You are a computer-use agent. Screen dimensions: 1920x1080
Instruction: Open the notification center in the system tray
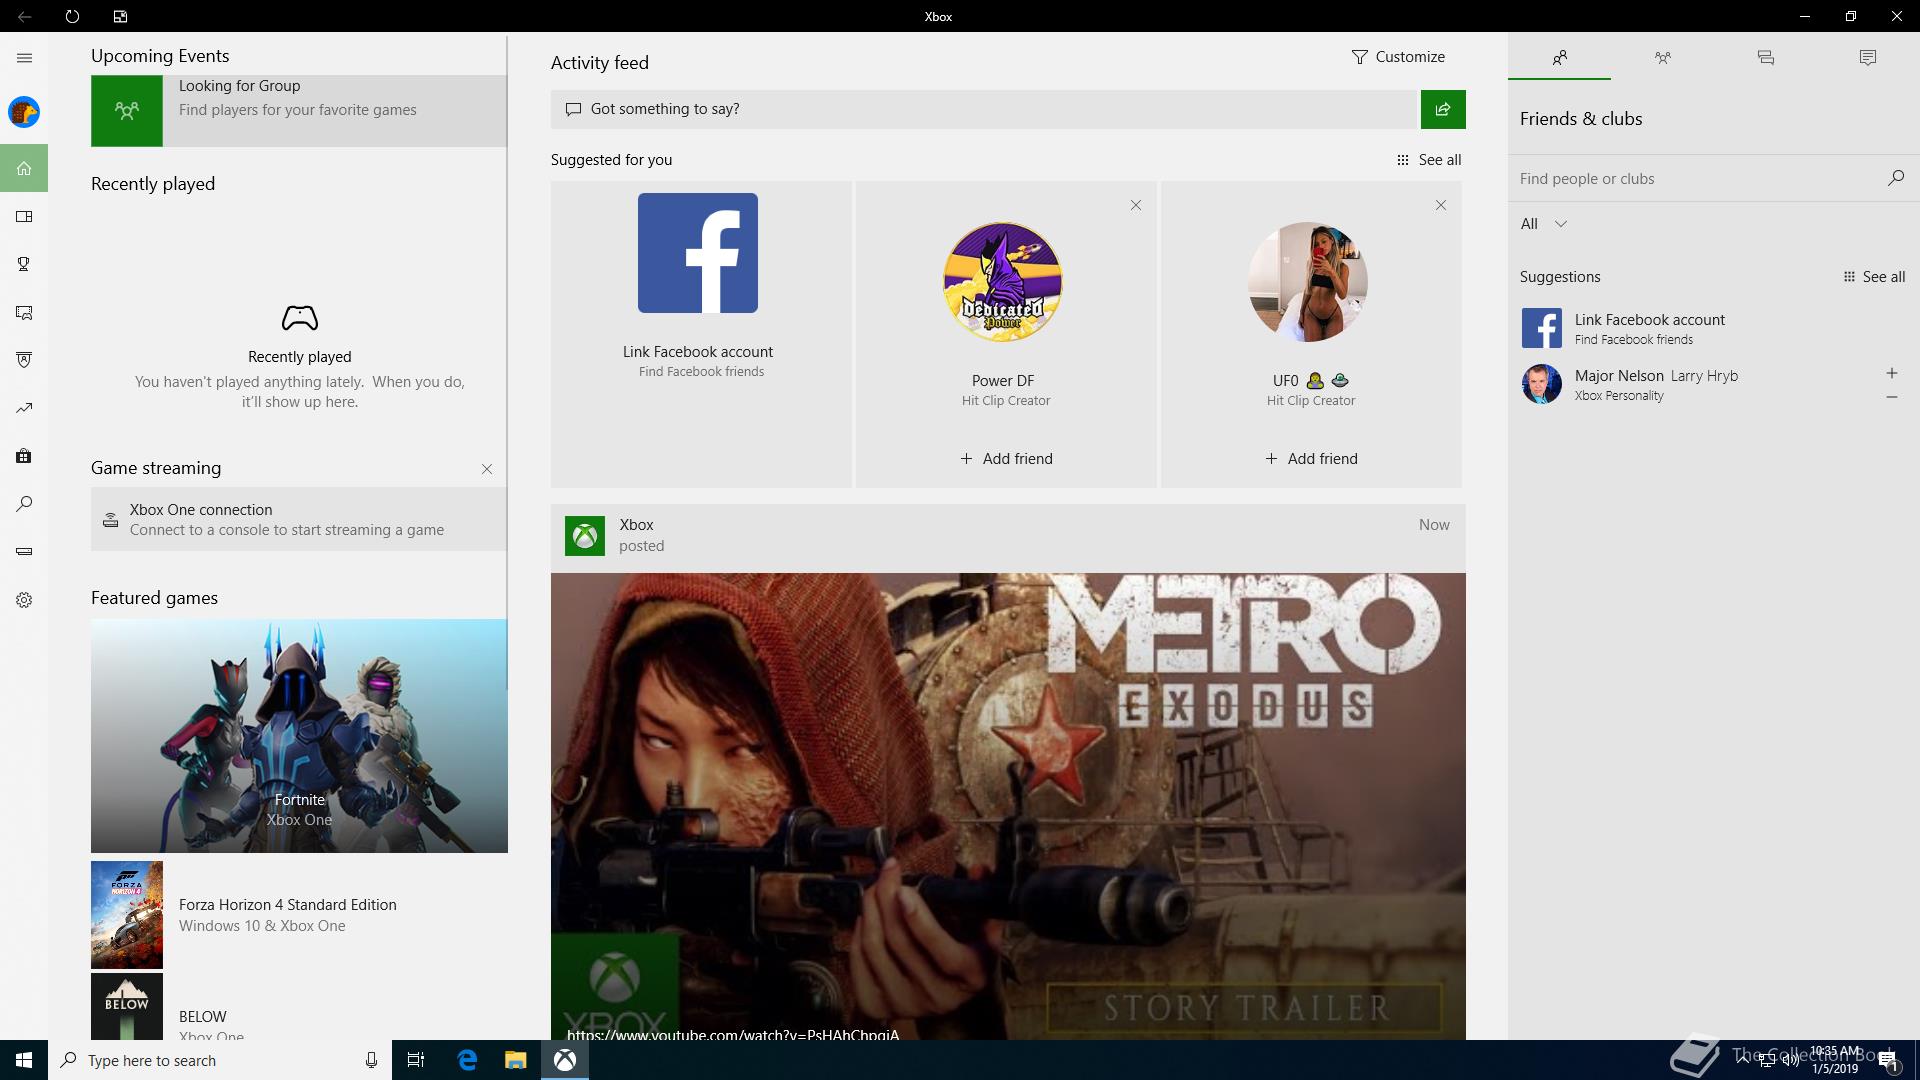(1889, 1060)
